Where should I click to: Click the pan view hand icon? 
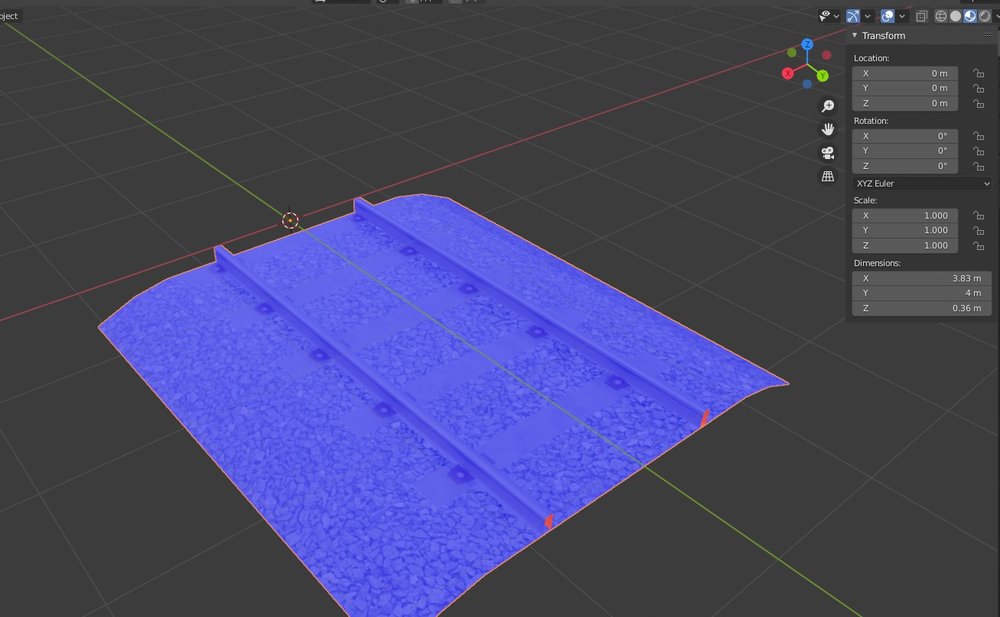[x=828, y=129]
